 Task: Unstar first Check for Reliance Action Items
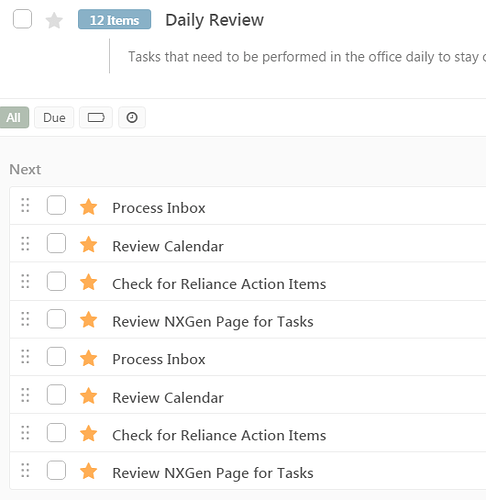pyautogui.click(x=88, y=282)
